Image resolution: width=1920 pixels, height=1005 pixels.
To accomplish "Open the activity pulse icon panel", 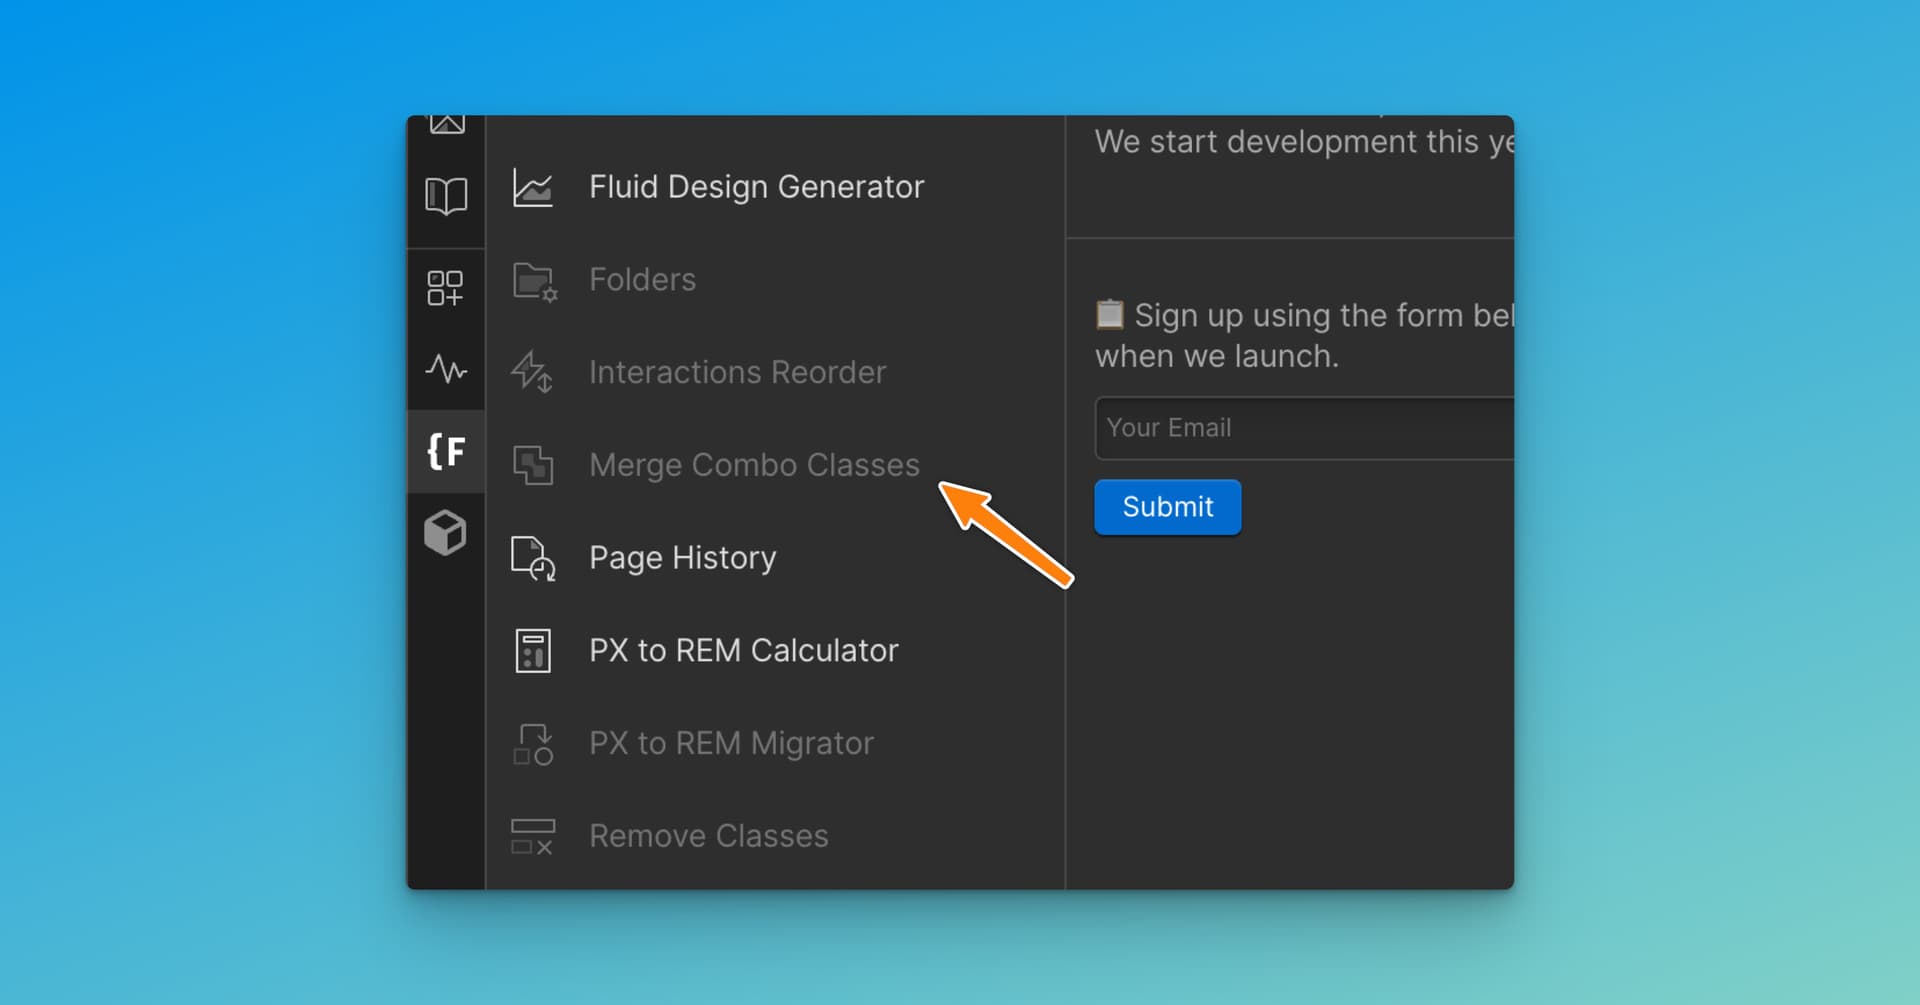I will 446,370.
